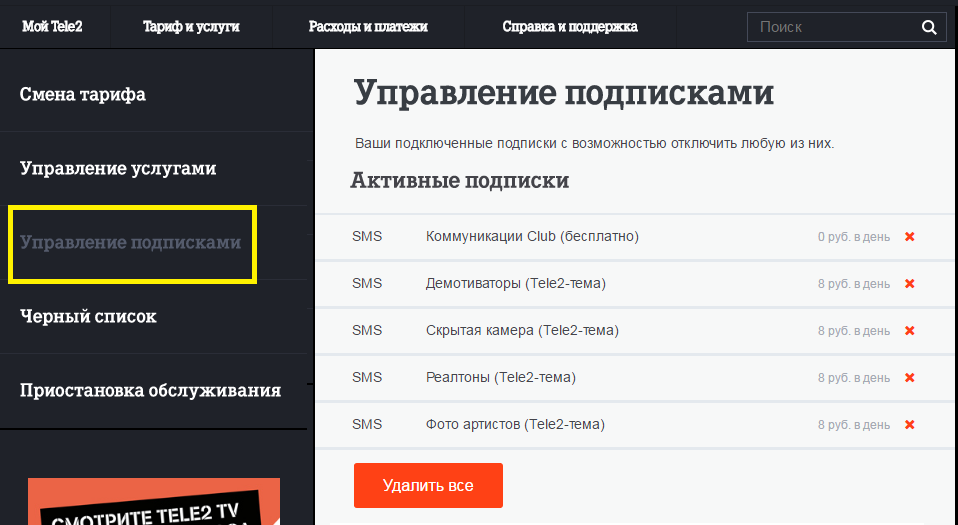
Task: Delete the Скрытая камера subscription via X
Action: click(909, 331)
